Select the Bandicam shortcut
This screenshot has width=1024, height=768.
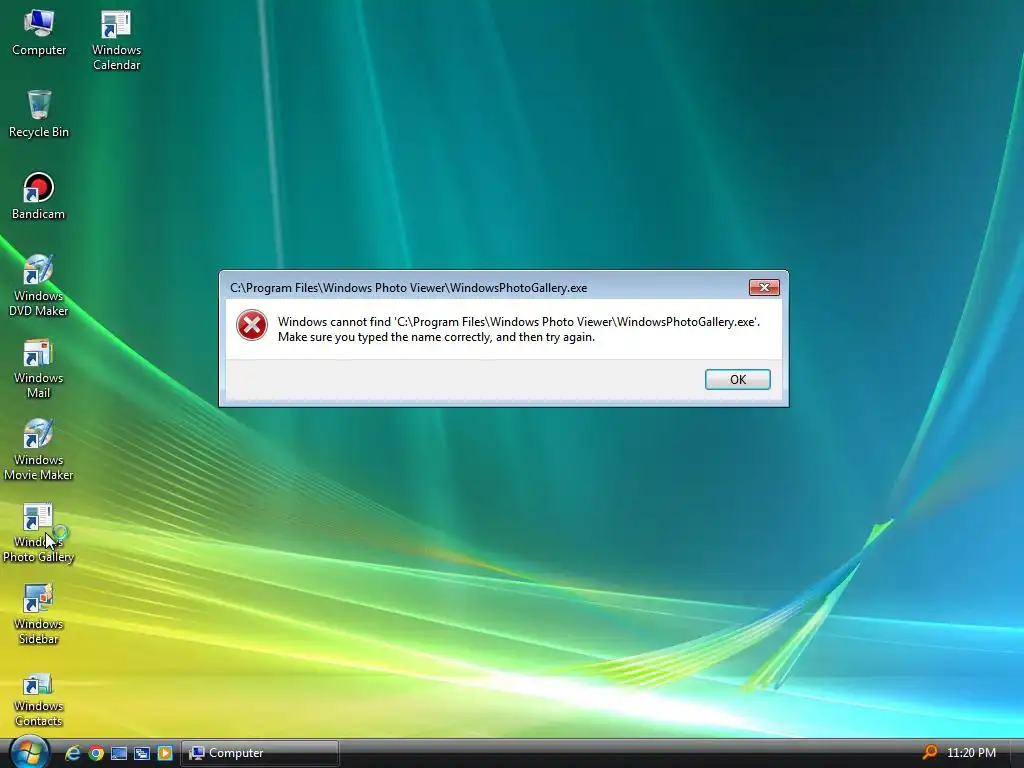coord(39,196)
